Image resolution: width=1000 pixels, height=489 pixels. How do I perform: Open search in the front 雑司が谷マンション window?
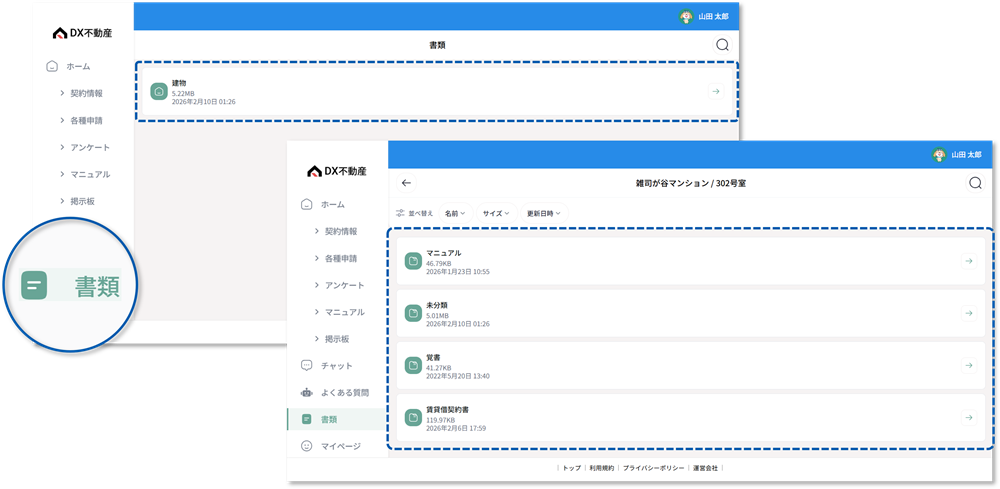point(974,183)
